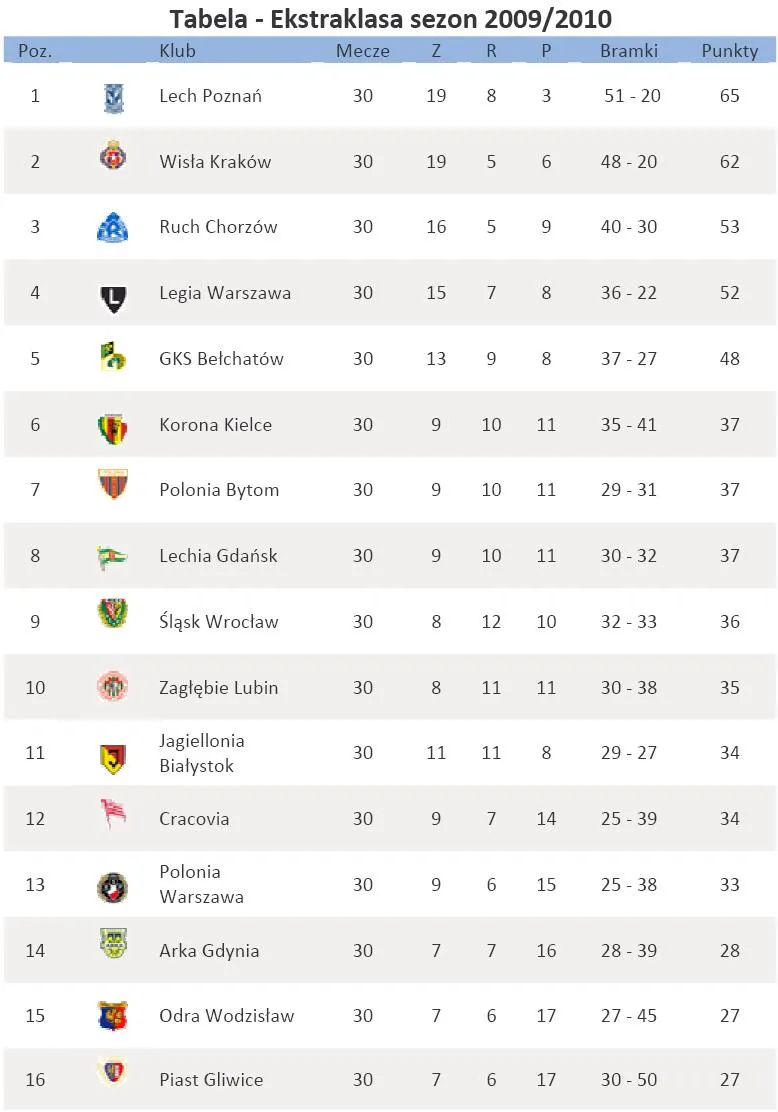This screenshot has width=778, height=1112.
Task: Click the Punkty column header
Action: [729, 51]
